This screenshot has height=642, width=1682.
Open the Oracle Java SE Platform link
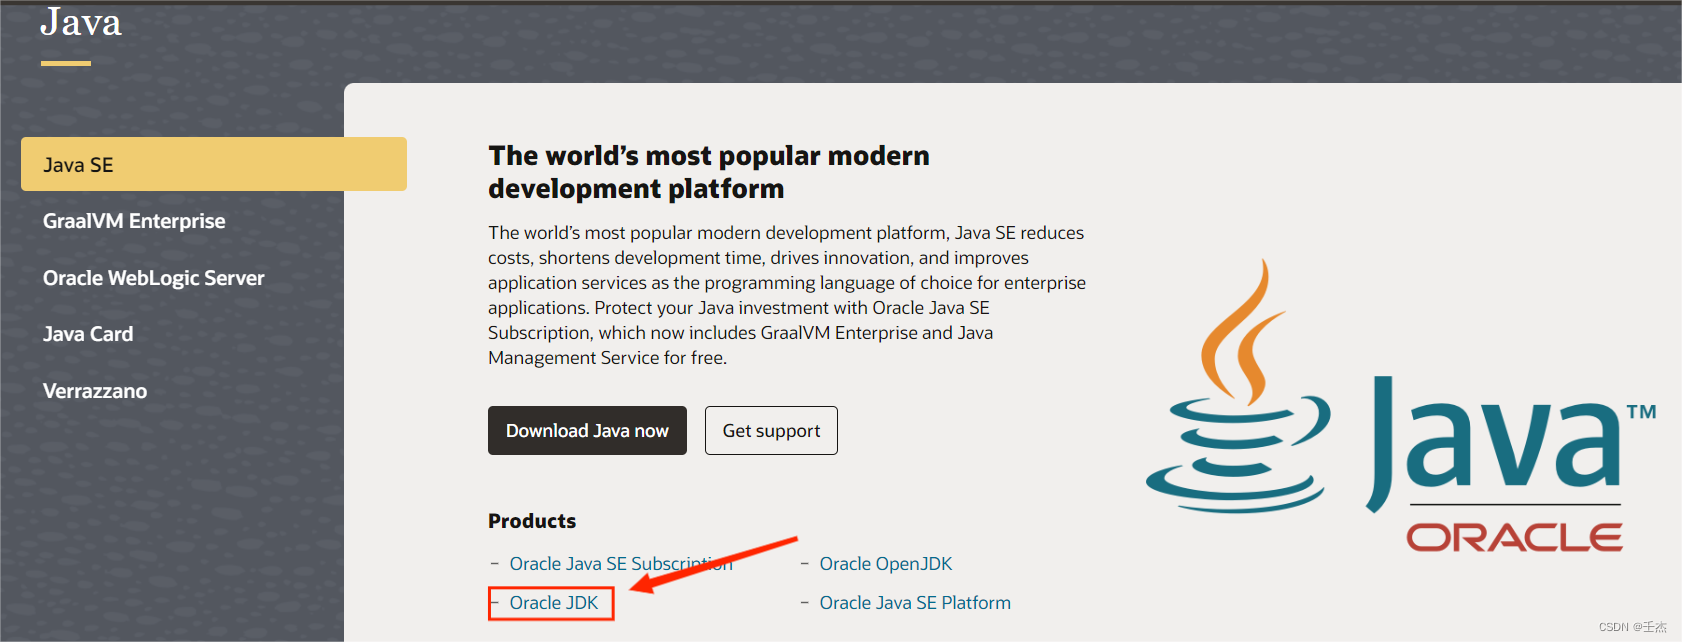(x=915, y=603)
